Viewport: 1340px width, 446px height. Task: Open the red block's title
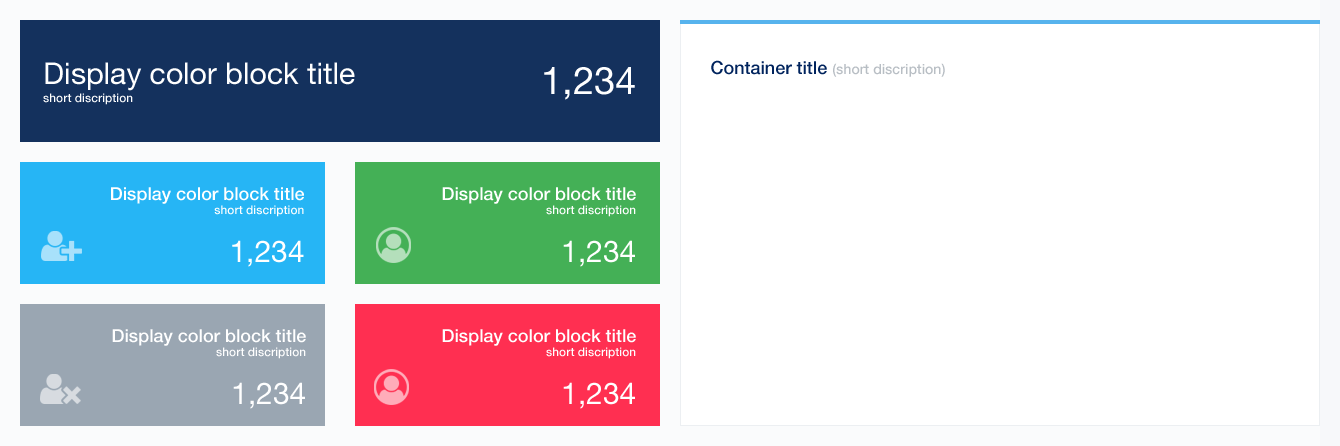click(x=538, y=336)
